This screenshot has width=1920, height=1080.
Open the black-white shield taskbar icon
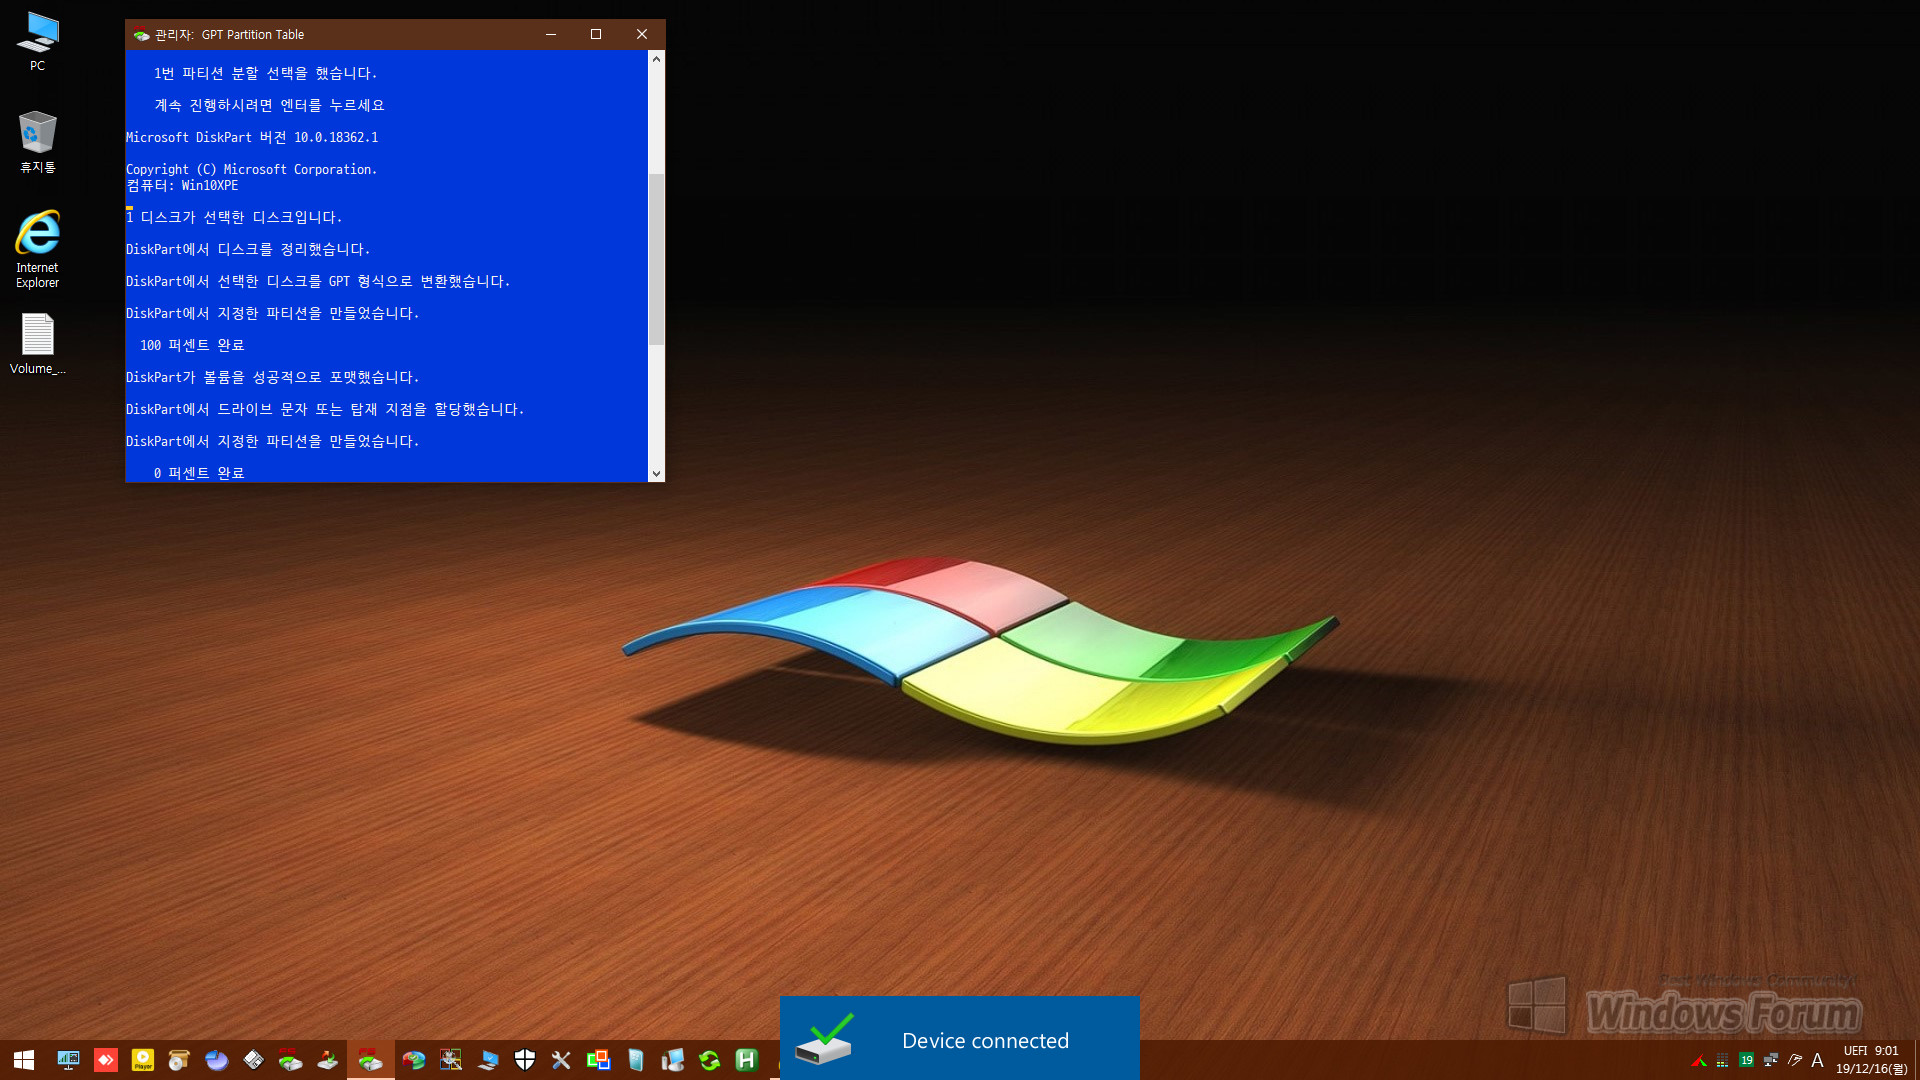click(x=525, y=1060)
